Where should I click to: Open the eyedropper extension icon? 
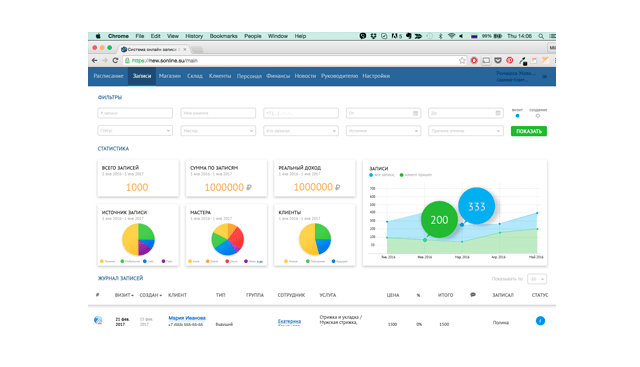tap(522, 61)
